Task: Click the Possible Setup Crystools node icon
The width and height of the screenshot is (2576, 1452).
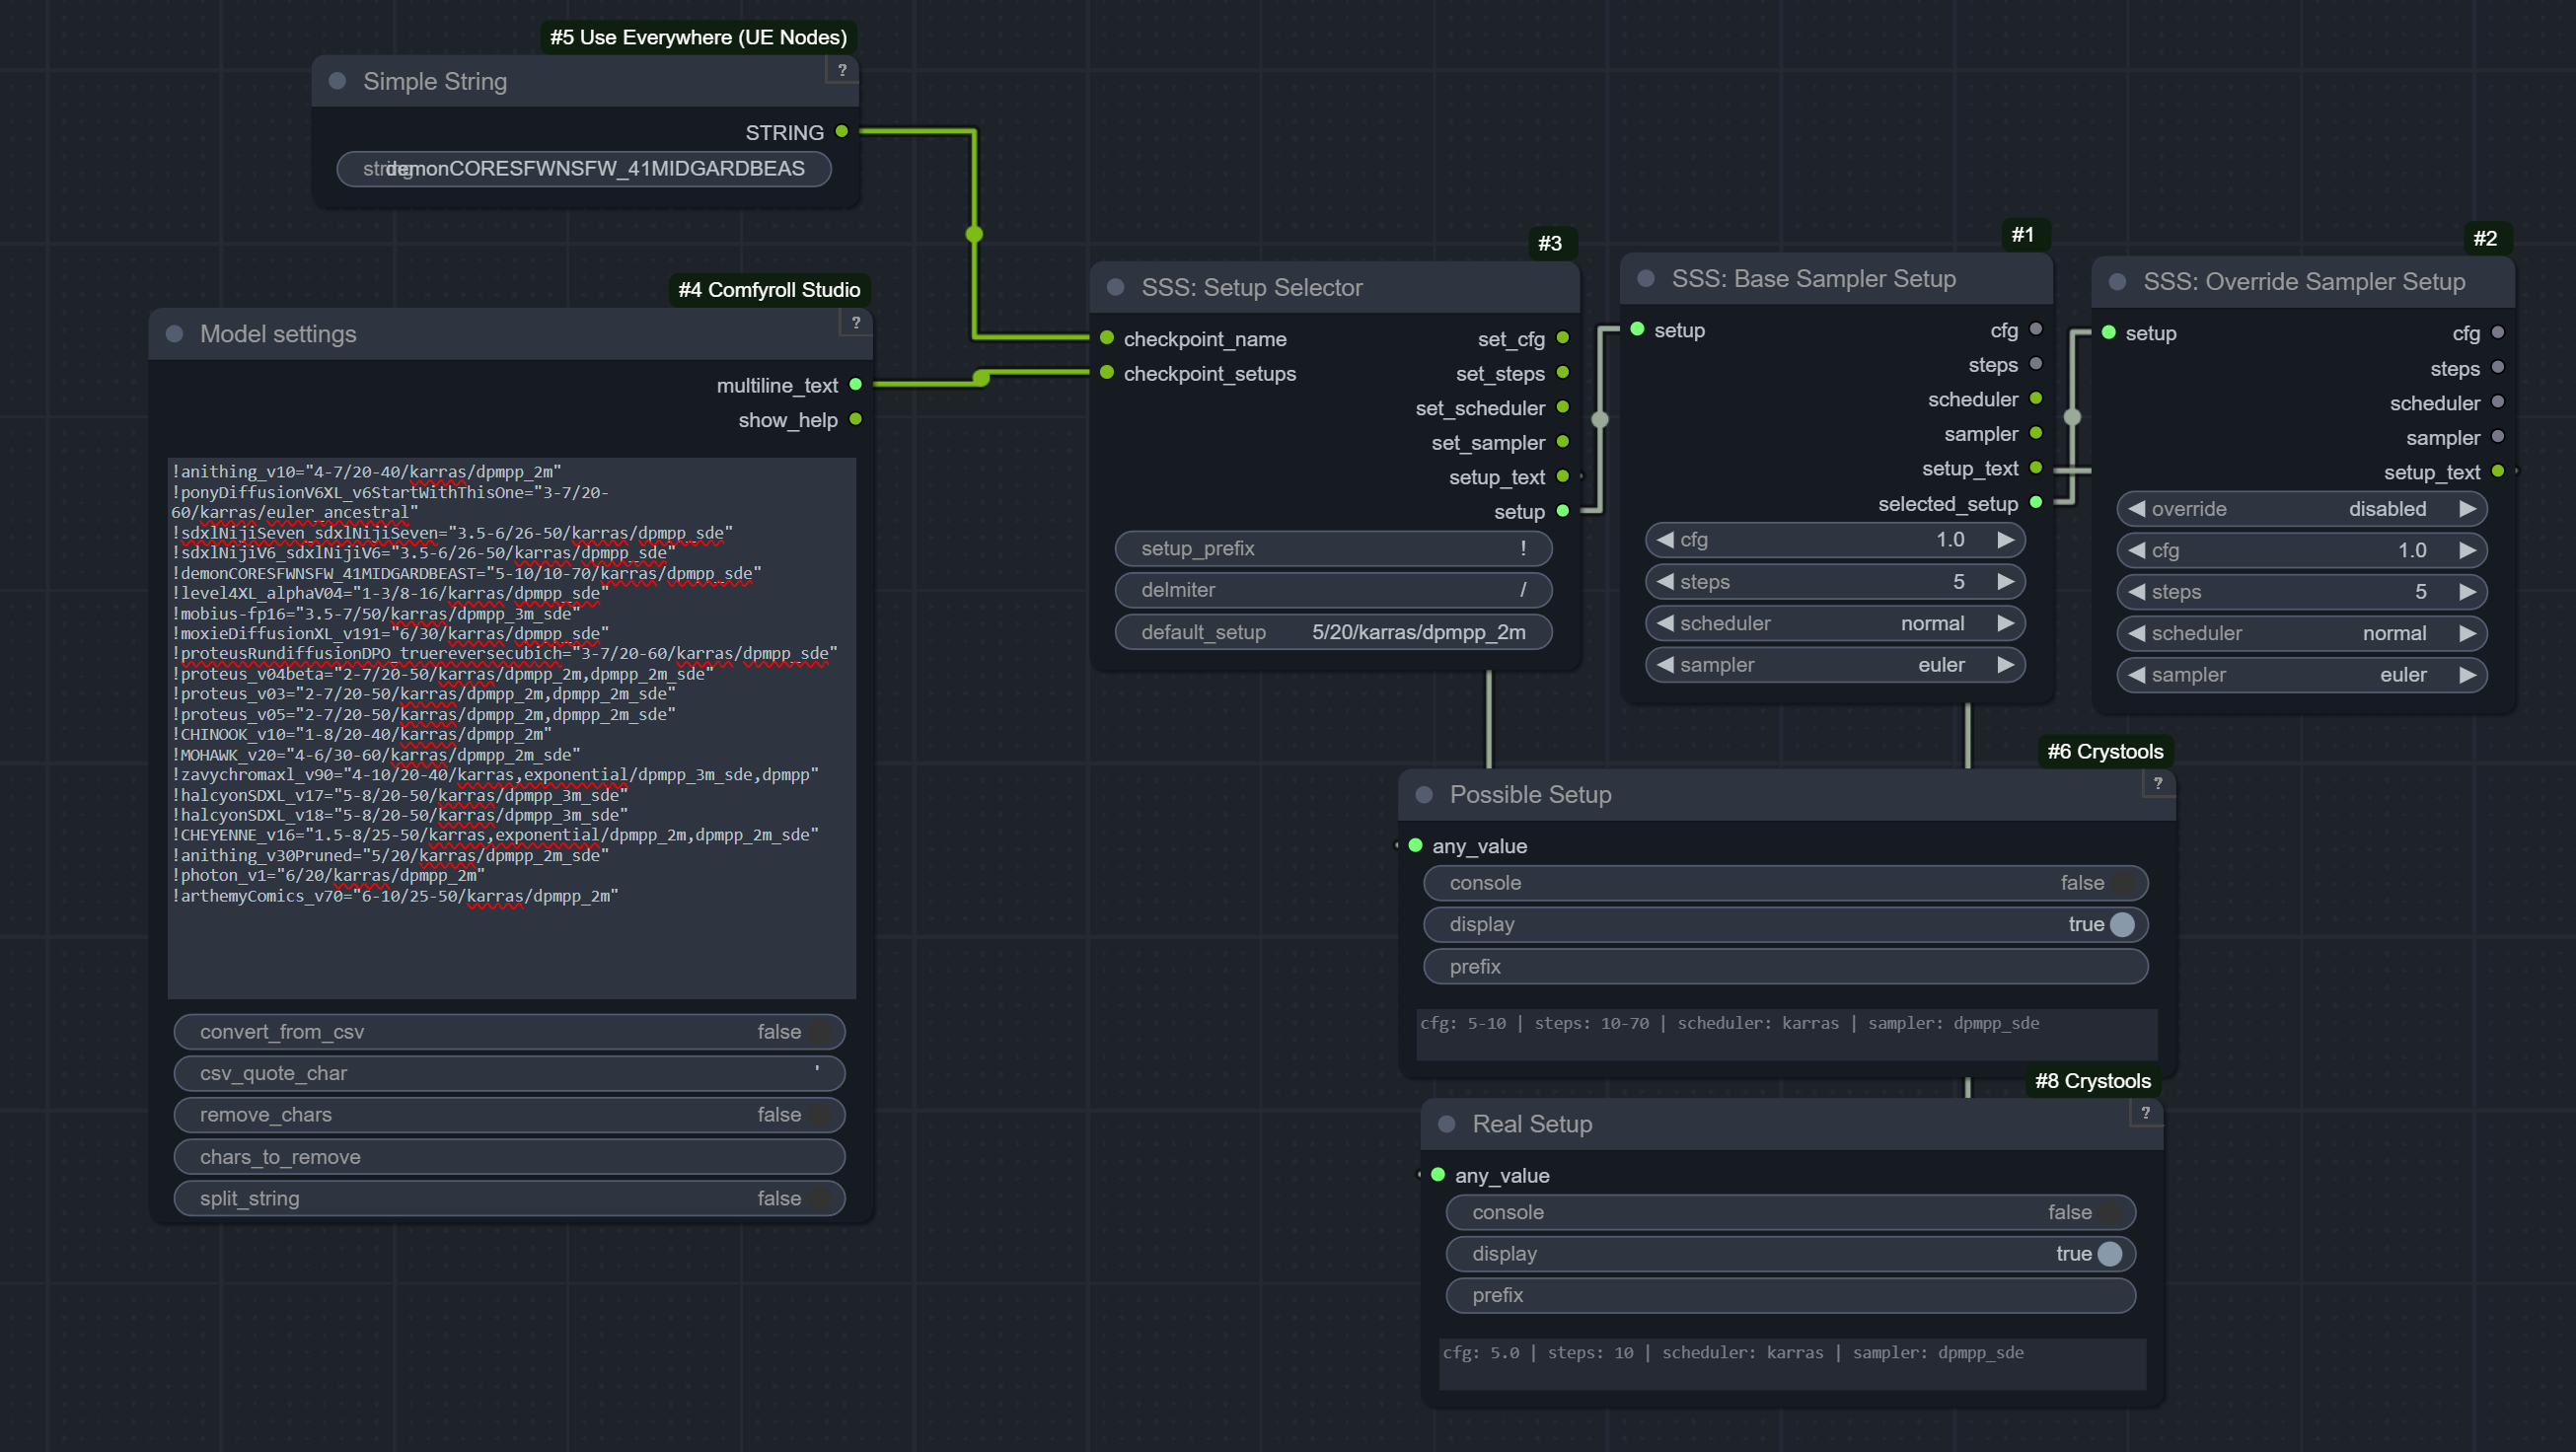Action: (x=1426, y=794)
